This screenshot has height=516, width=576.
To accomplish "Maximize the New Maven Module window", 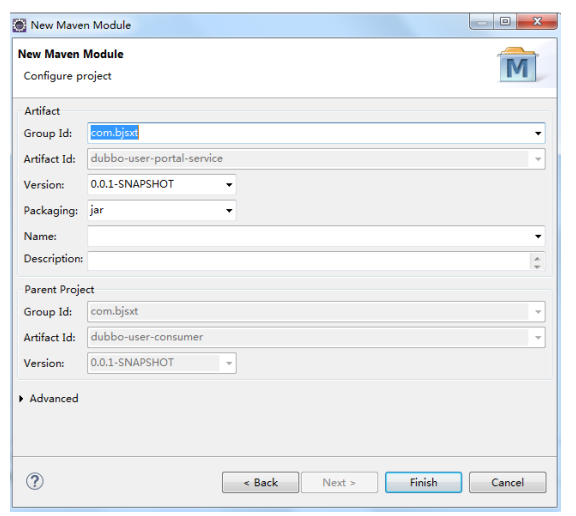I will point(505,22).
